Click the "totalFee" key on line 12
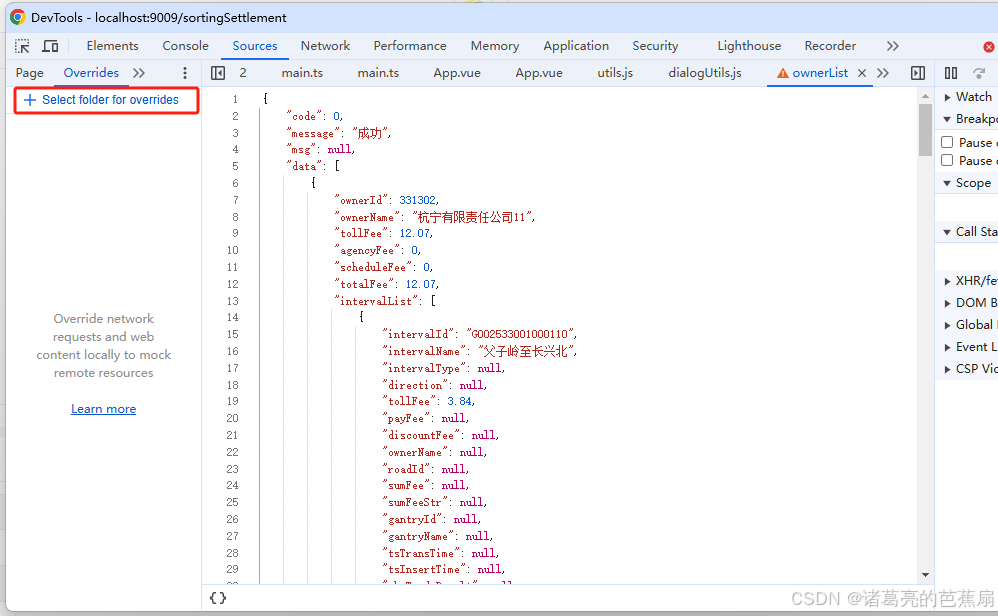Viewport: 998px width, 616px height. pos(364,284)
